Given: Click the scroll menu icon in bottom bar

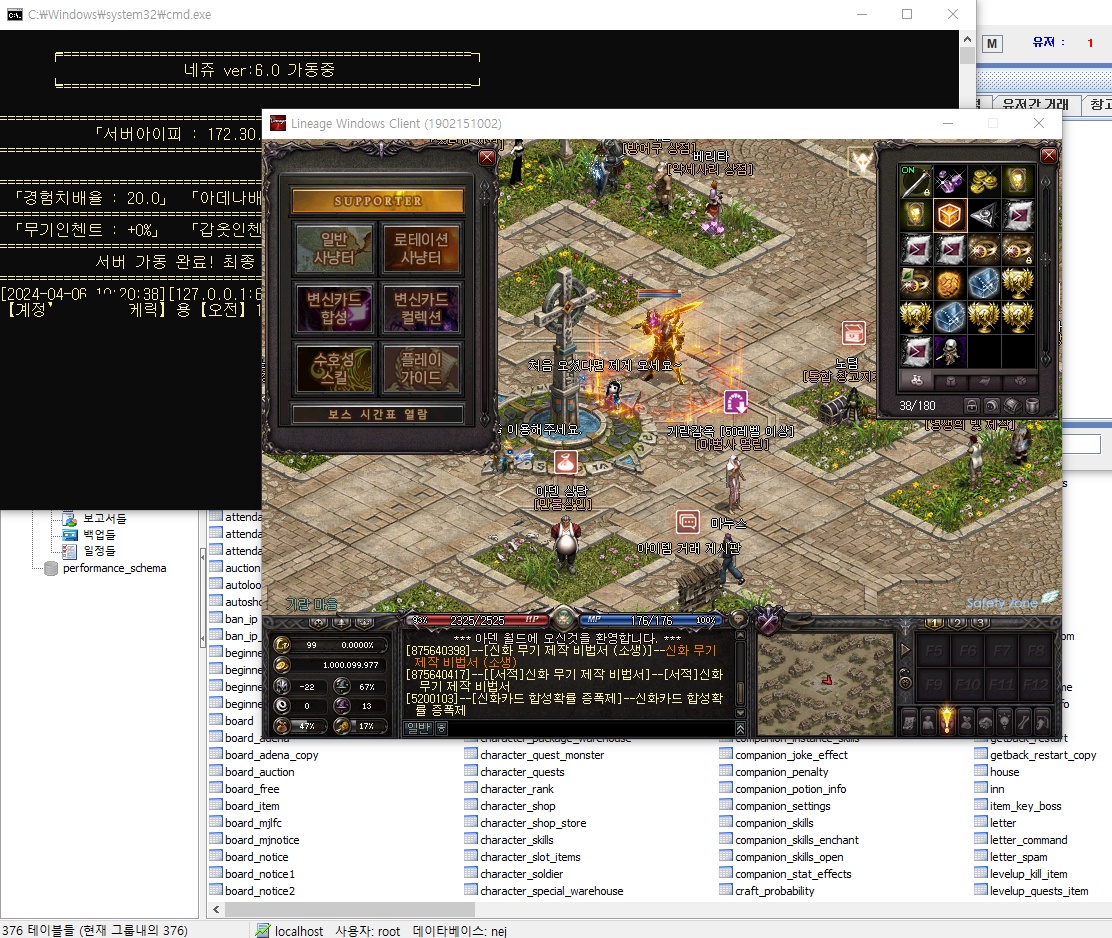Looking at the screenshot, I should [908, 722].
